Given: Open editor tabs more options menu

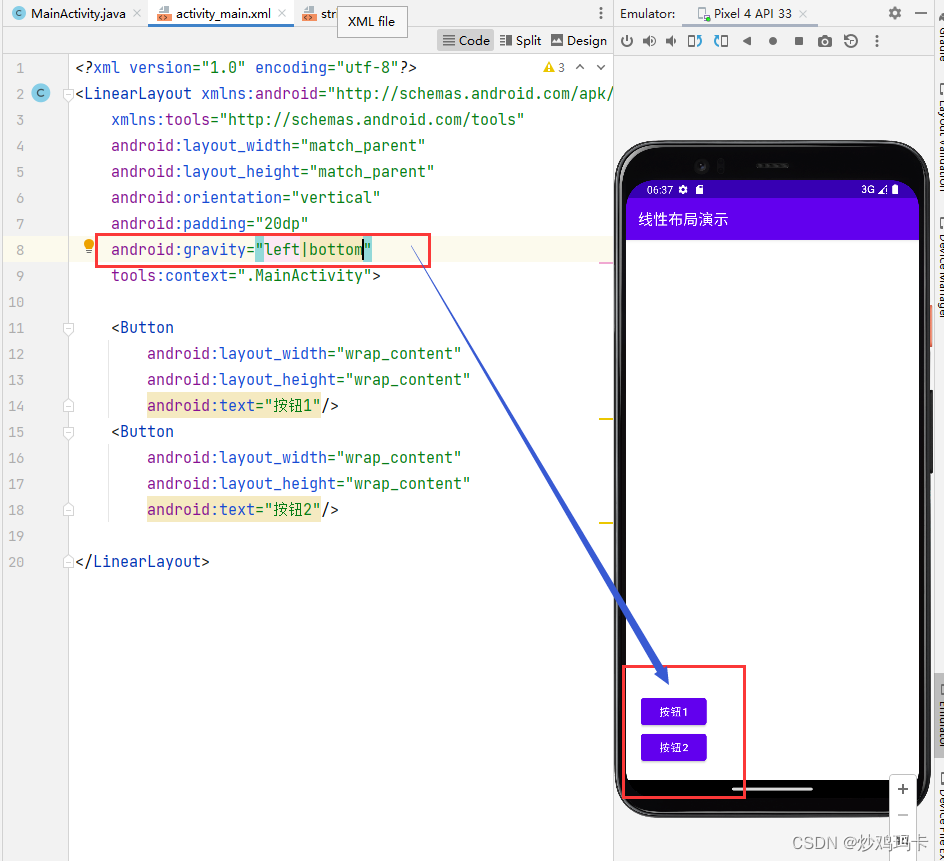Looking at the screenshot, I should pos(600,13).
